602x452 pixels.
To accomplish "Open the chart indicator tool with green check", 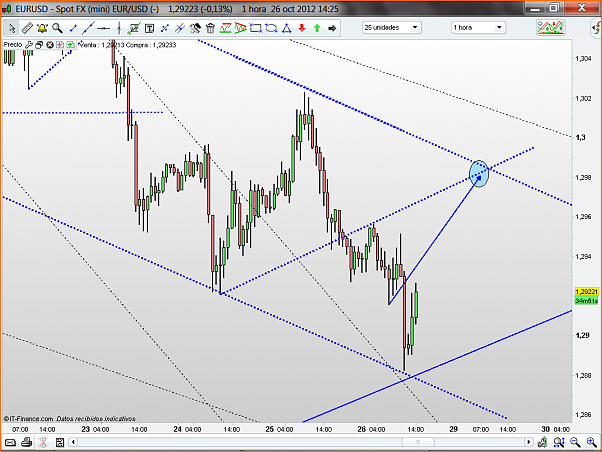I will [134, 28].
